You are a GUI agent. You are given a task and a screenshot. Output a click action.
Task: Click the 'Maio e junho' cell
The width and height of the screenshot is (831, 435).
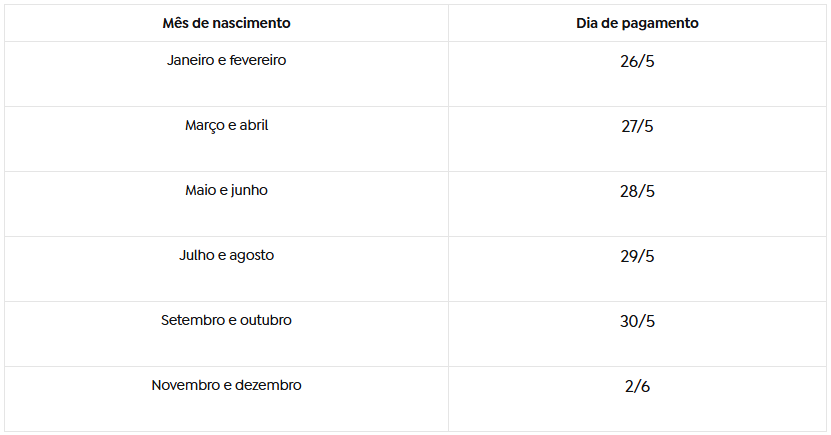(x=226, y=191)
